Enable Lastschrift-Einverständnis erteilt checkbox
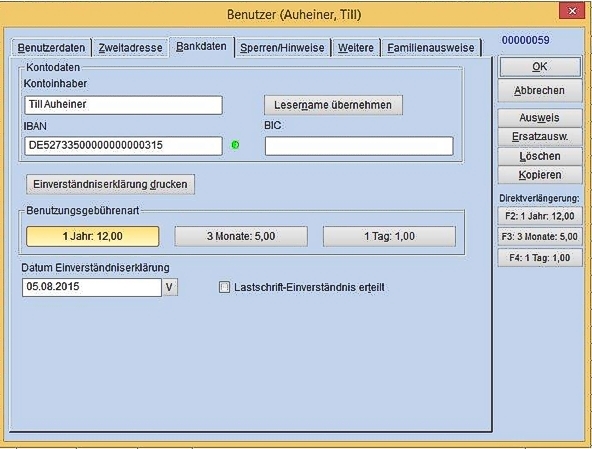The image size is (592, 449). pos(224,287)
